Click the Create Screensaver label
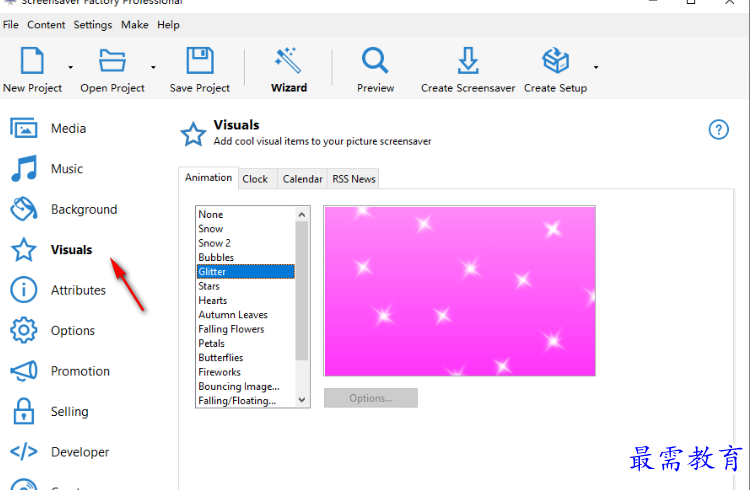This screenshot has width=751, height=490. [468, 88]
